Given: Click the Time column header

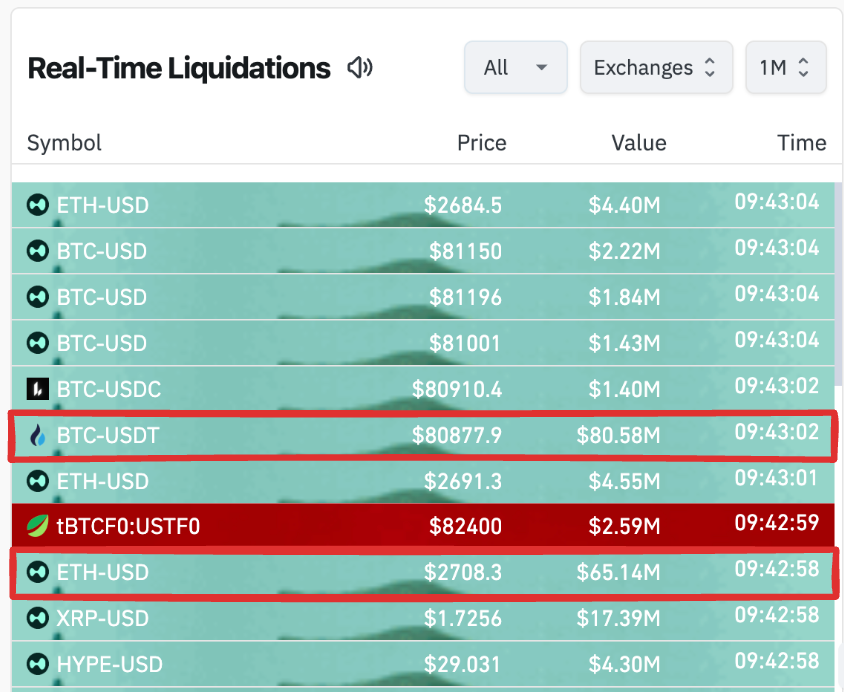Looking at the screenshot, I should (x=801, y=143).
